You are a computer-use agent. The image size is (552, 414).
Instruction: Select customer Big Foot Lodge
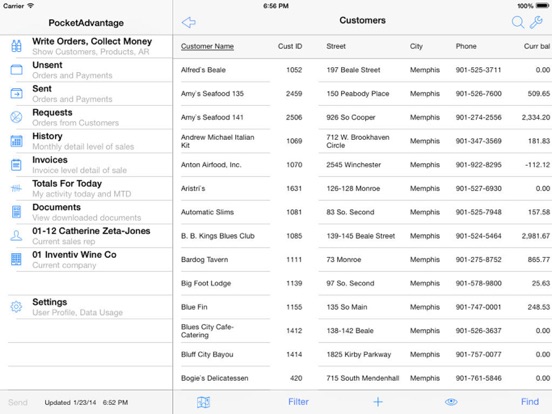(x=363, y=283)
